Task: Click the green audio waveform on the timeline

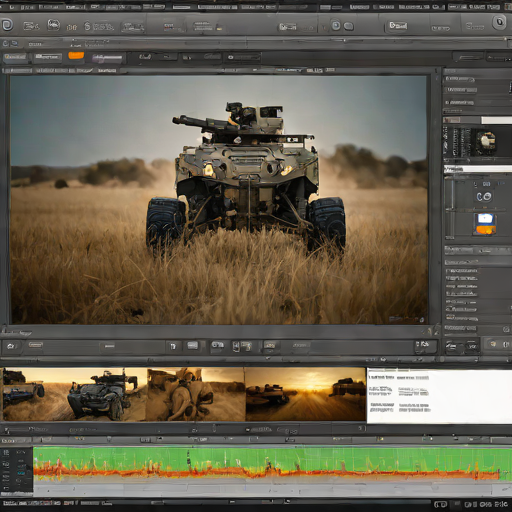Action: [x=272, y=463]
